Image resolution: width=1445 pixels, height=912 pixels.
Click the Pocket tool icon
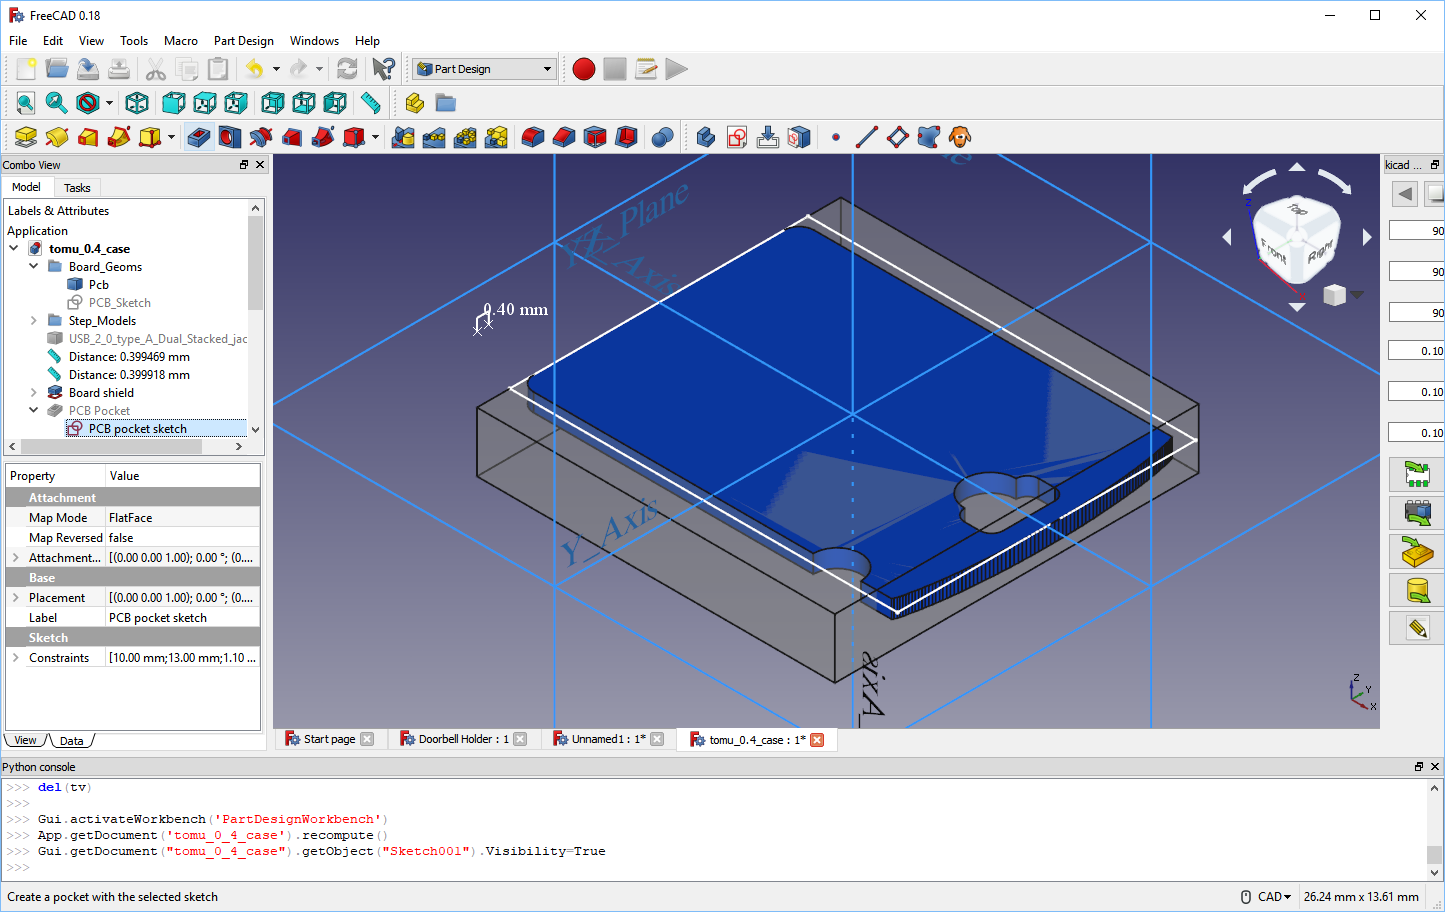pos(199,137)
